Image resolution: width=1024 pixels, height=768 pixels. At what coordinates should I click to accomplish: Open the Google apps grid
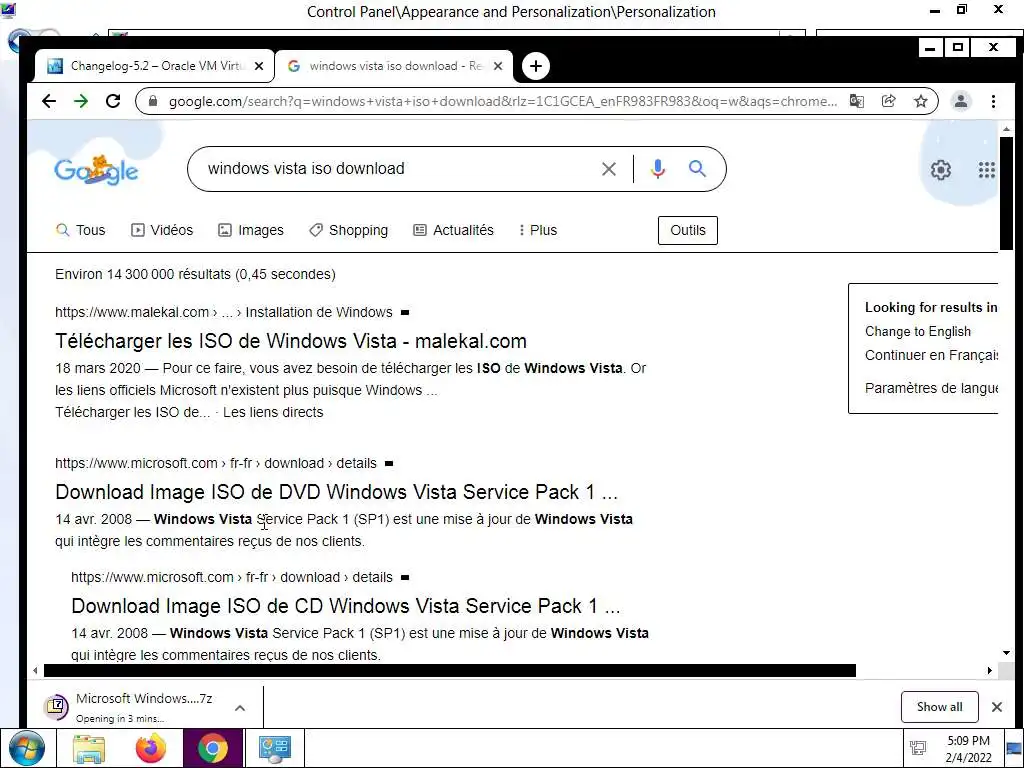(x=987, y=170)
